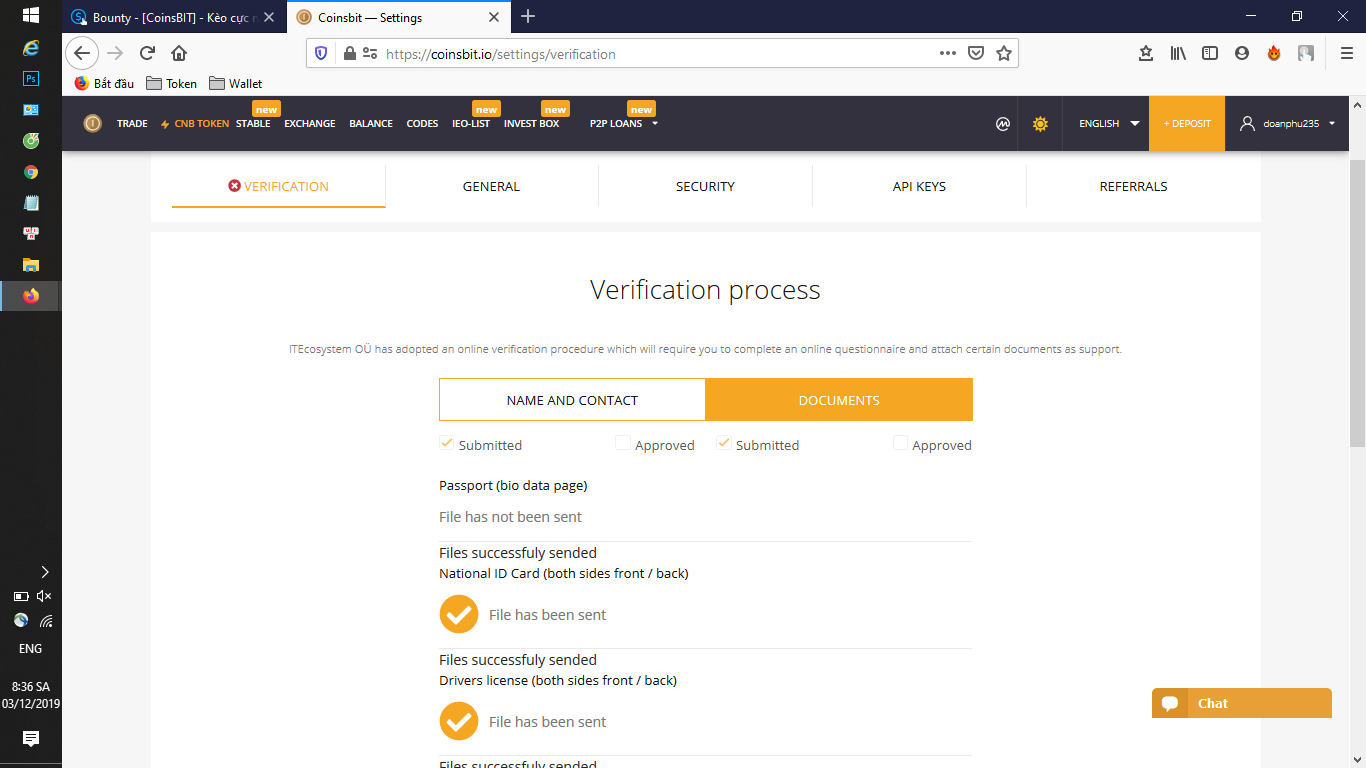Bookmark this page with the star
This screenshot has width=1366, height=768.
coord(1004,53)
